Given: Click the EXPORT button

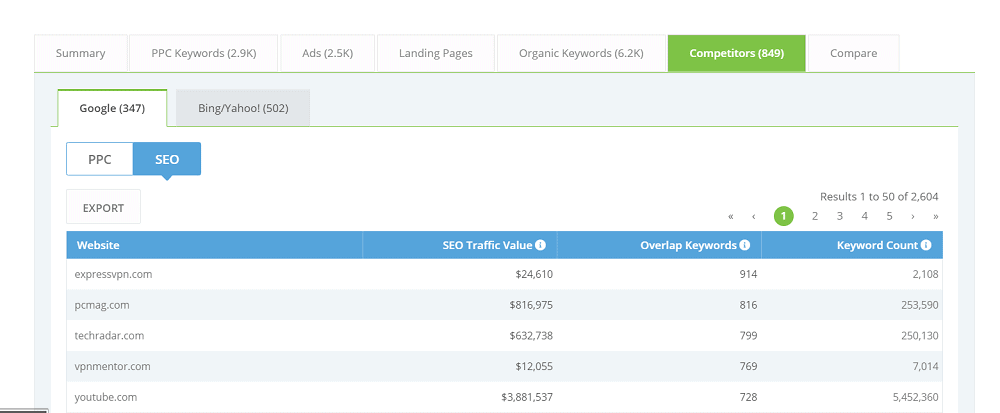Looking at the screenshot, I should [103, 207].
